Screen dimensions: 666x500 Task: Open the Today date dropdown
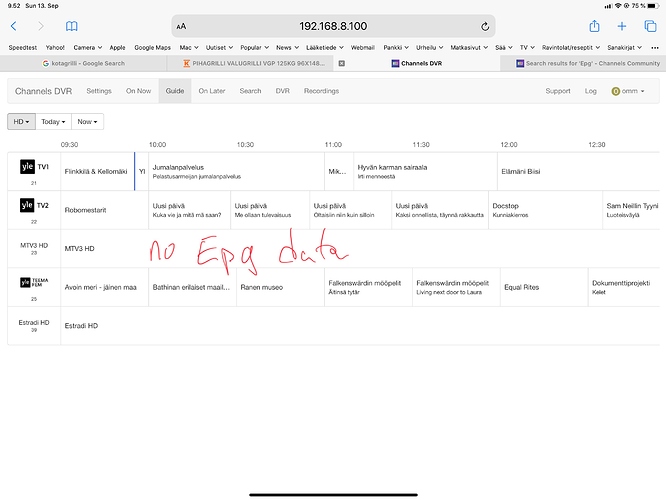pyautogui.click(x=53, y=121)
